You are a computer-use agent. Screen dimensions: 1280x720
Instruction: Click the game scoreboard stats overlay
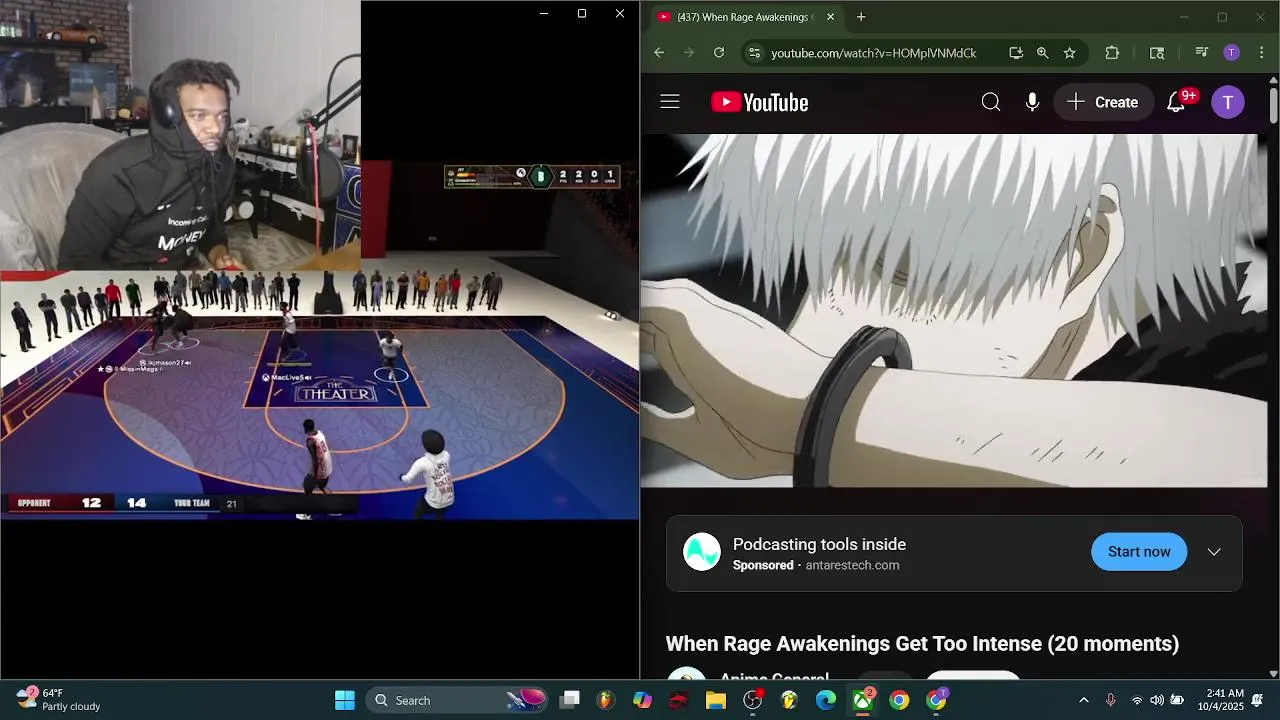tap(532, 177)
